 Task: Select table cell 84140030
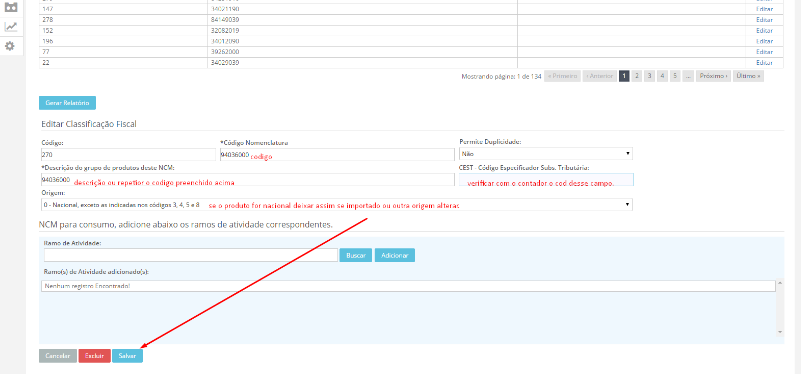point(362,19)
